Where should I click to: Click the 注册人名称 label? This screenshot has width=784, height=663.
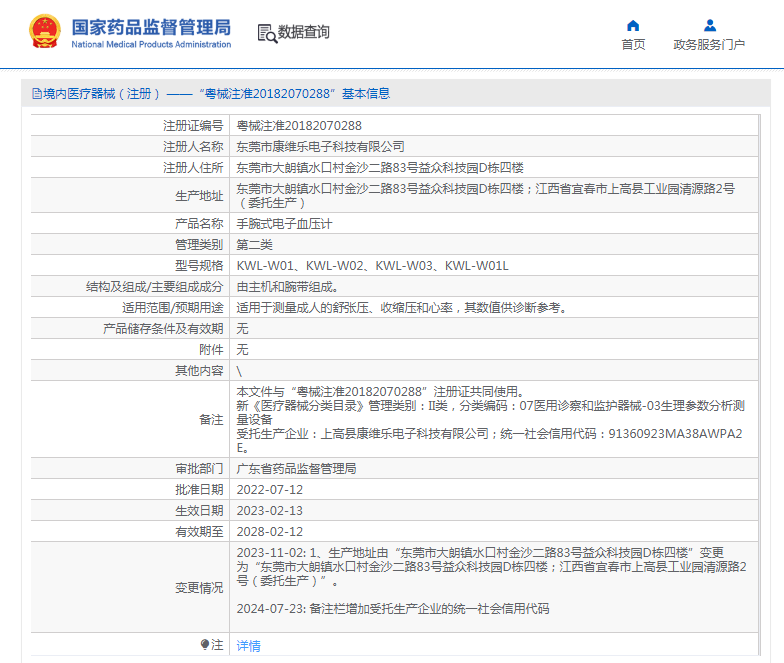coord(193,146)
